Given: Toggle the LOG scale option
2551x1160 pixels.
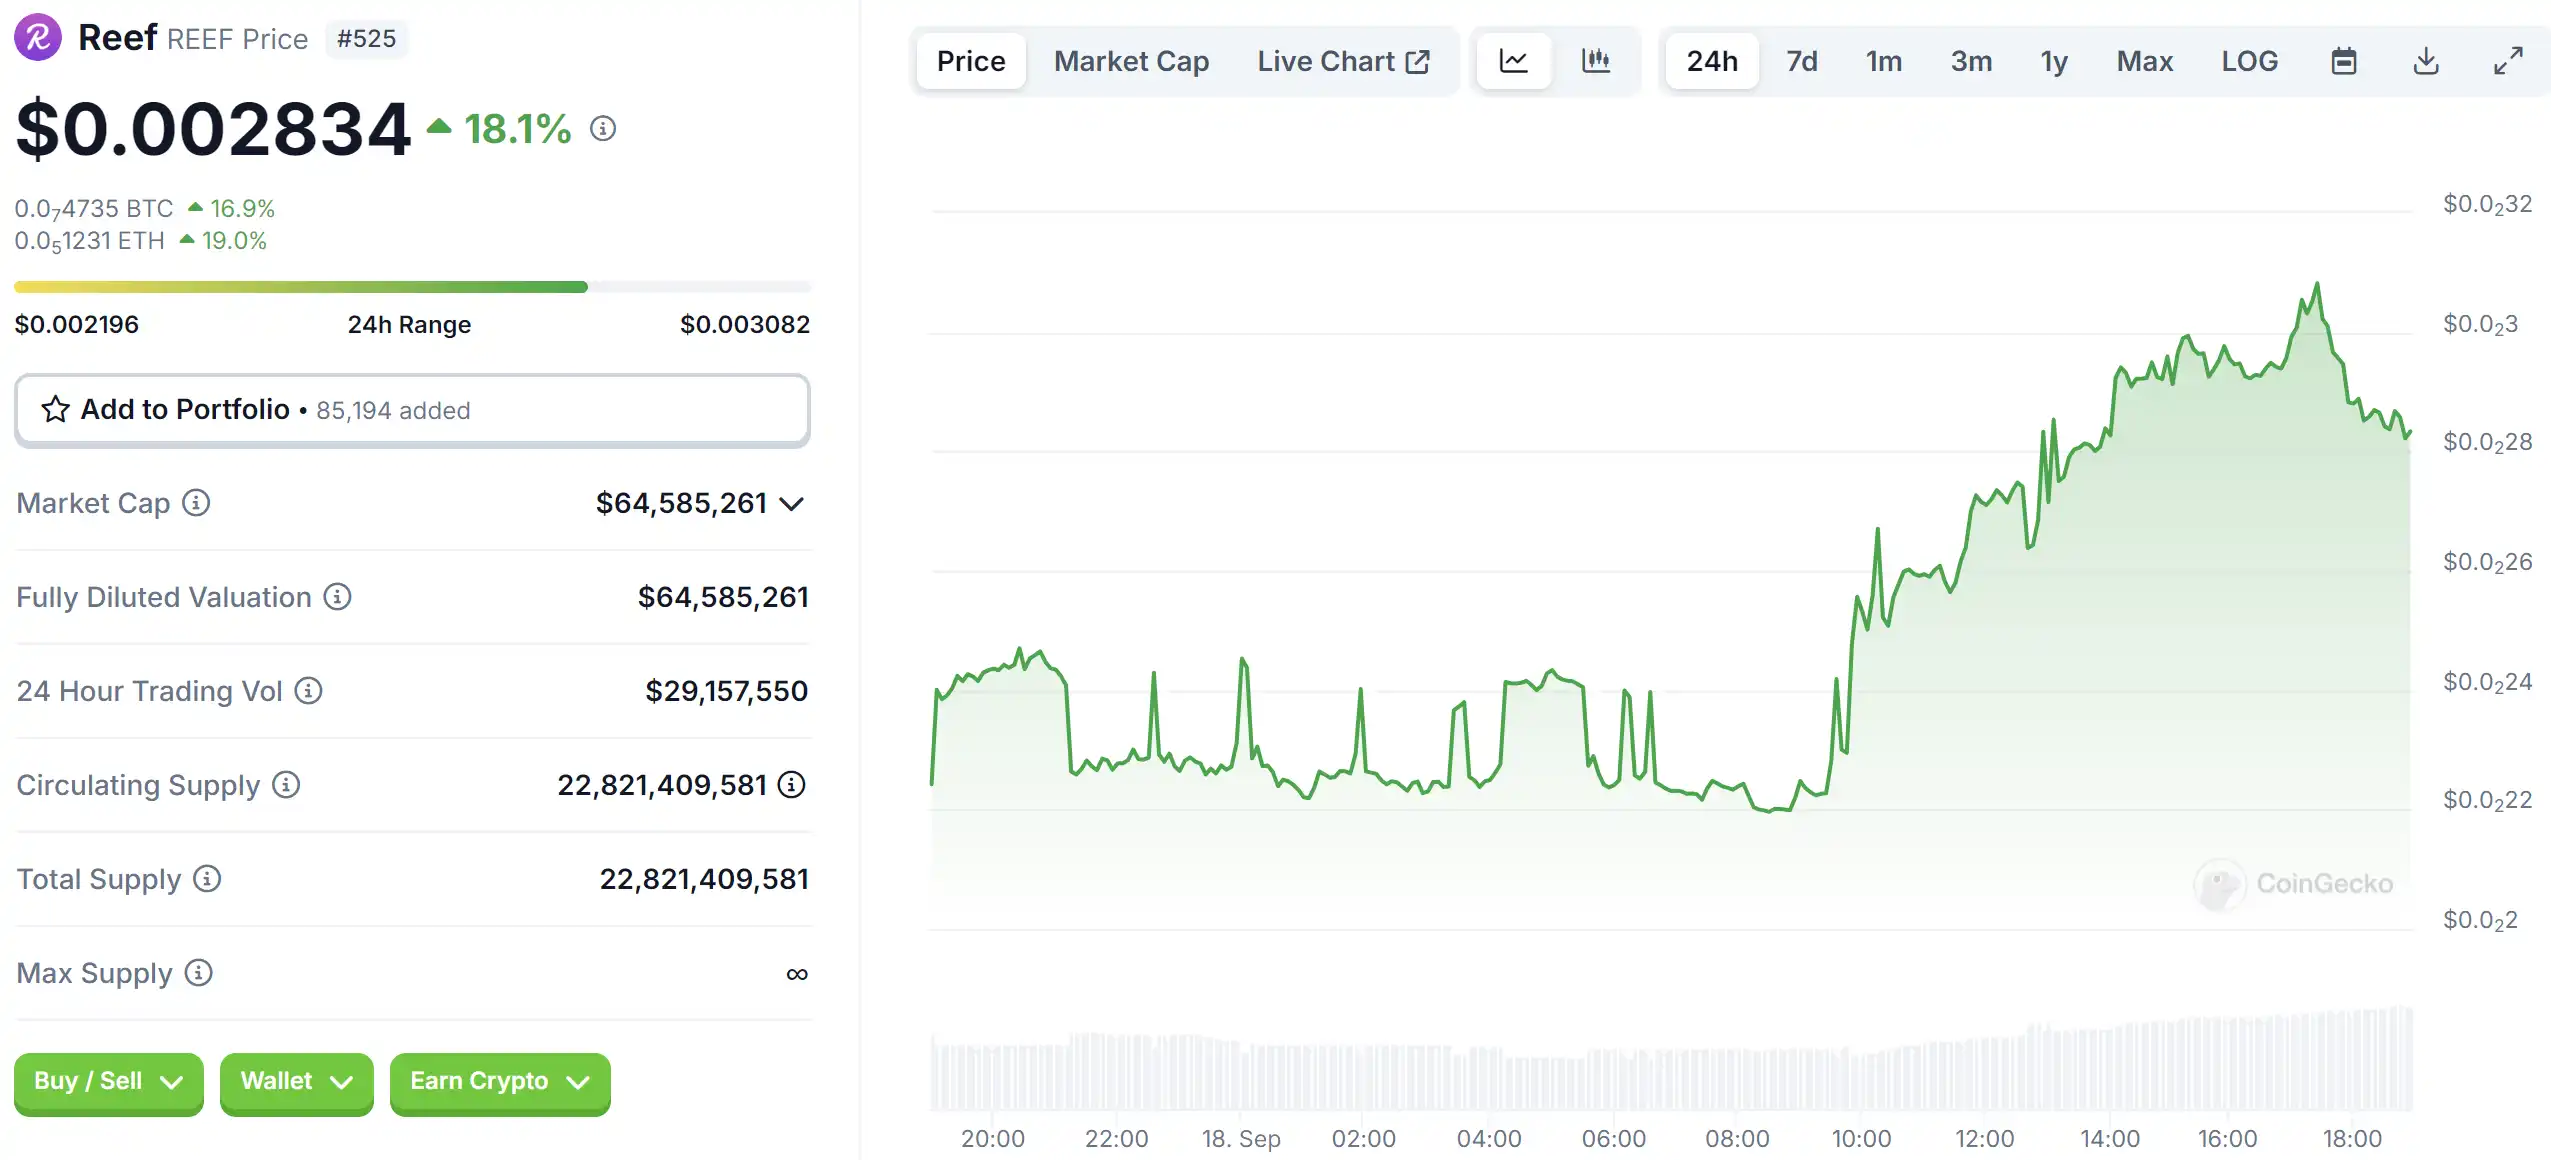Looking at the screenshot, I should pos(2249,61).
